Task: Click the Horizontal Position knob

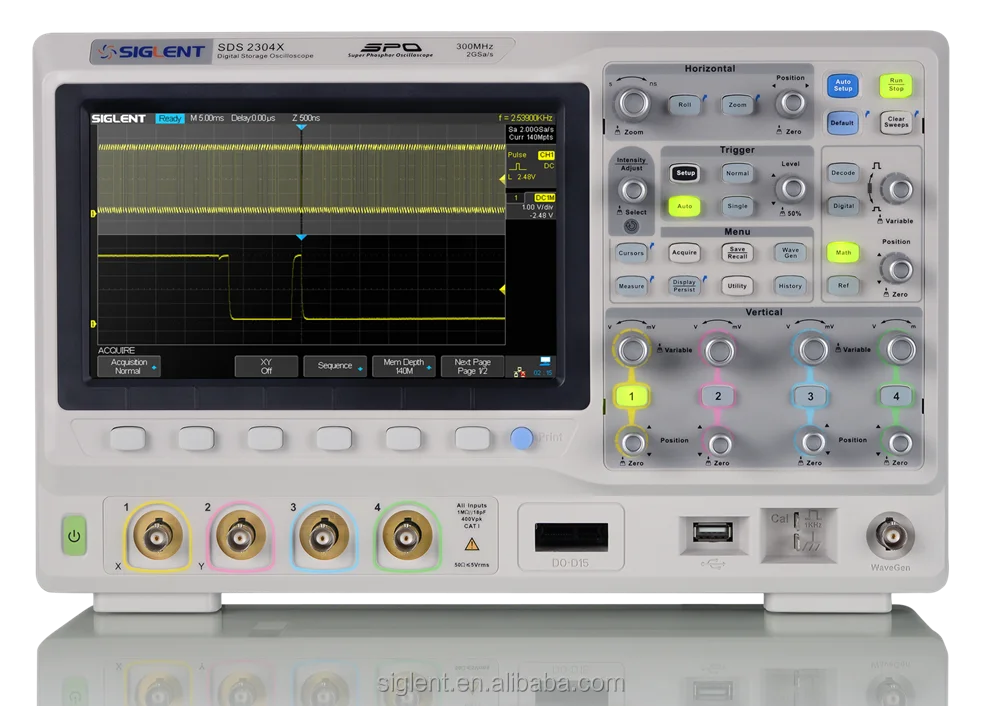Action: click(791, 103)
